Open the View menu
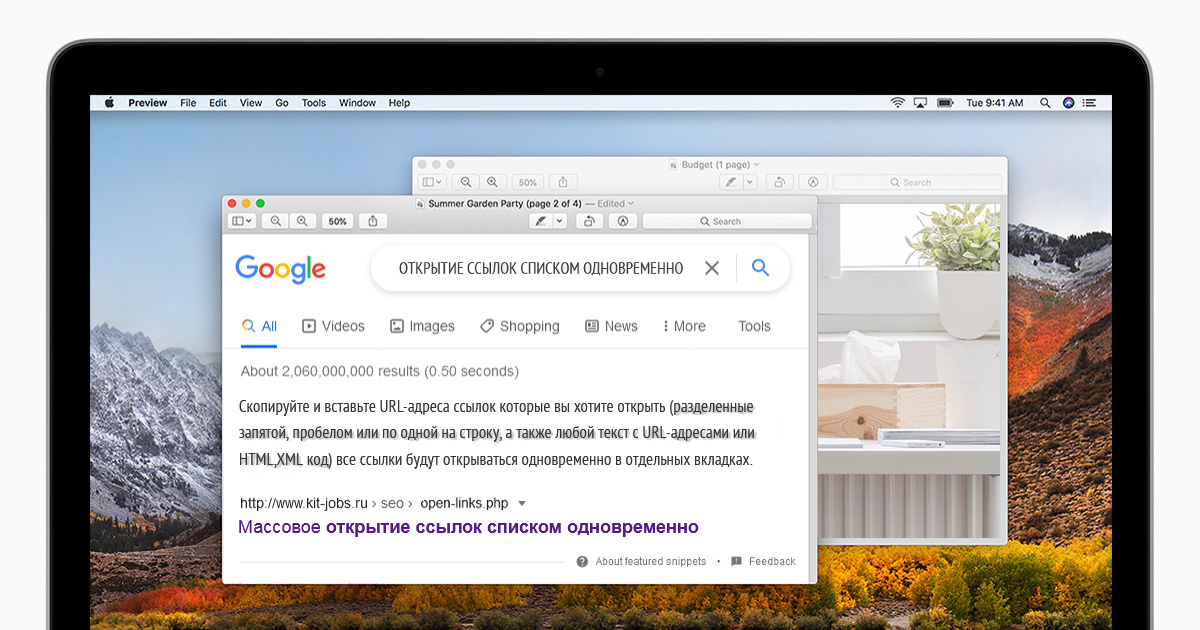 (x=251, y=103)
